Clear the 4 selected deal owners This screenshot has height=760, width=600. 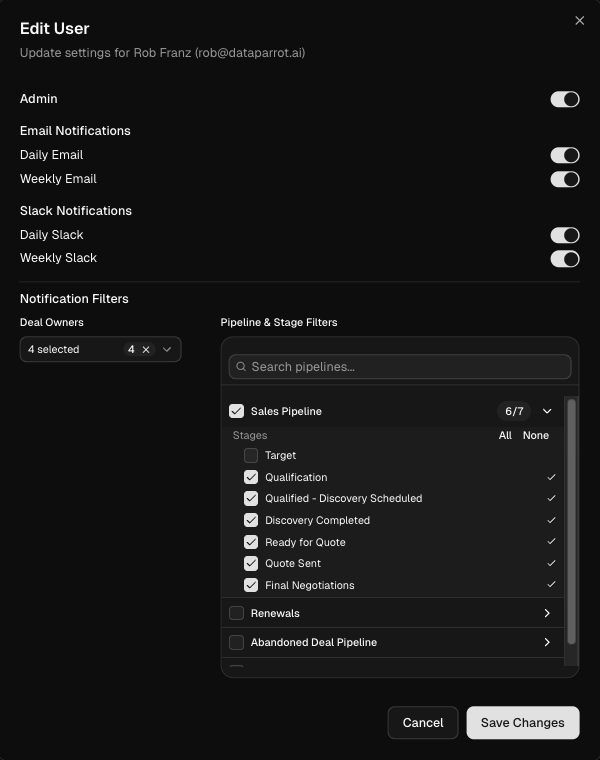(146, 350)
